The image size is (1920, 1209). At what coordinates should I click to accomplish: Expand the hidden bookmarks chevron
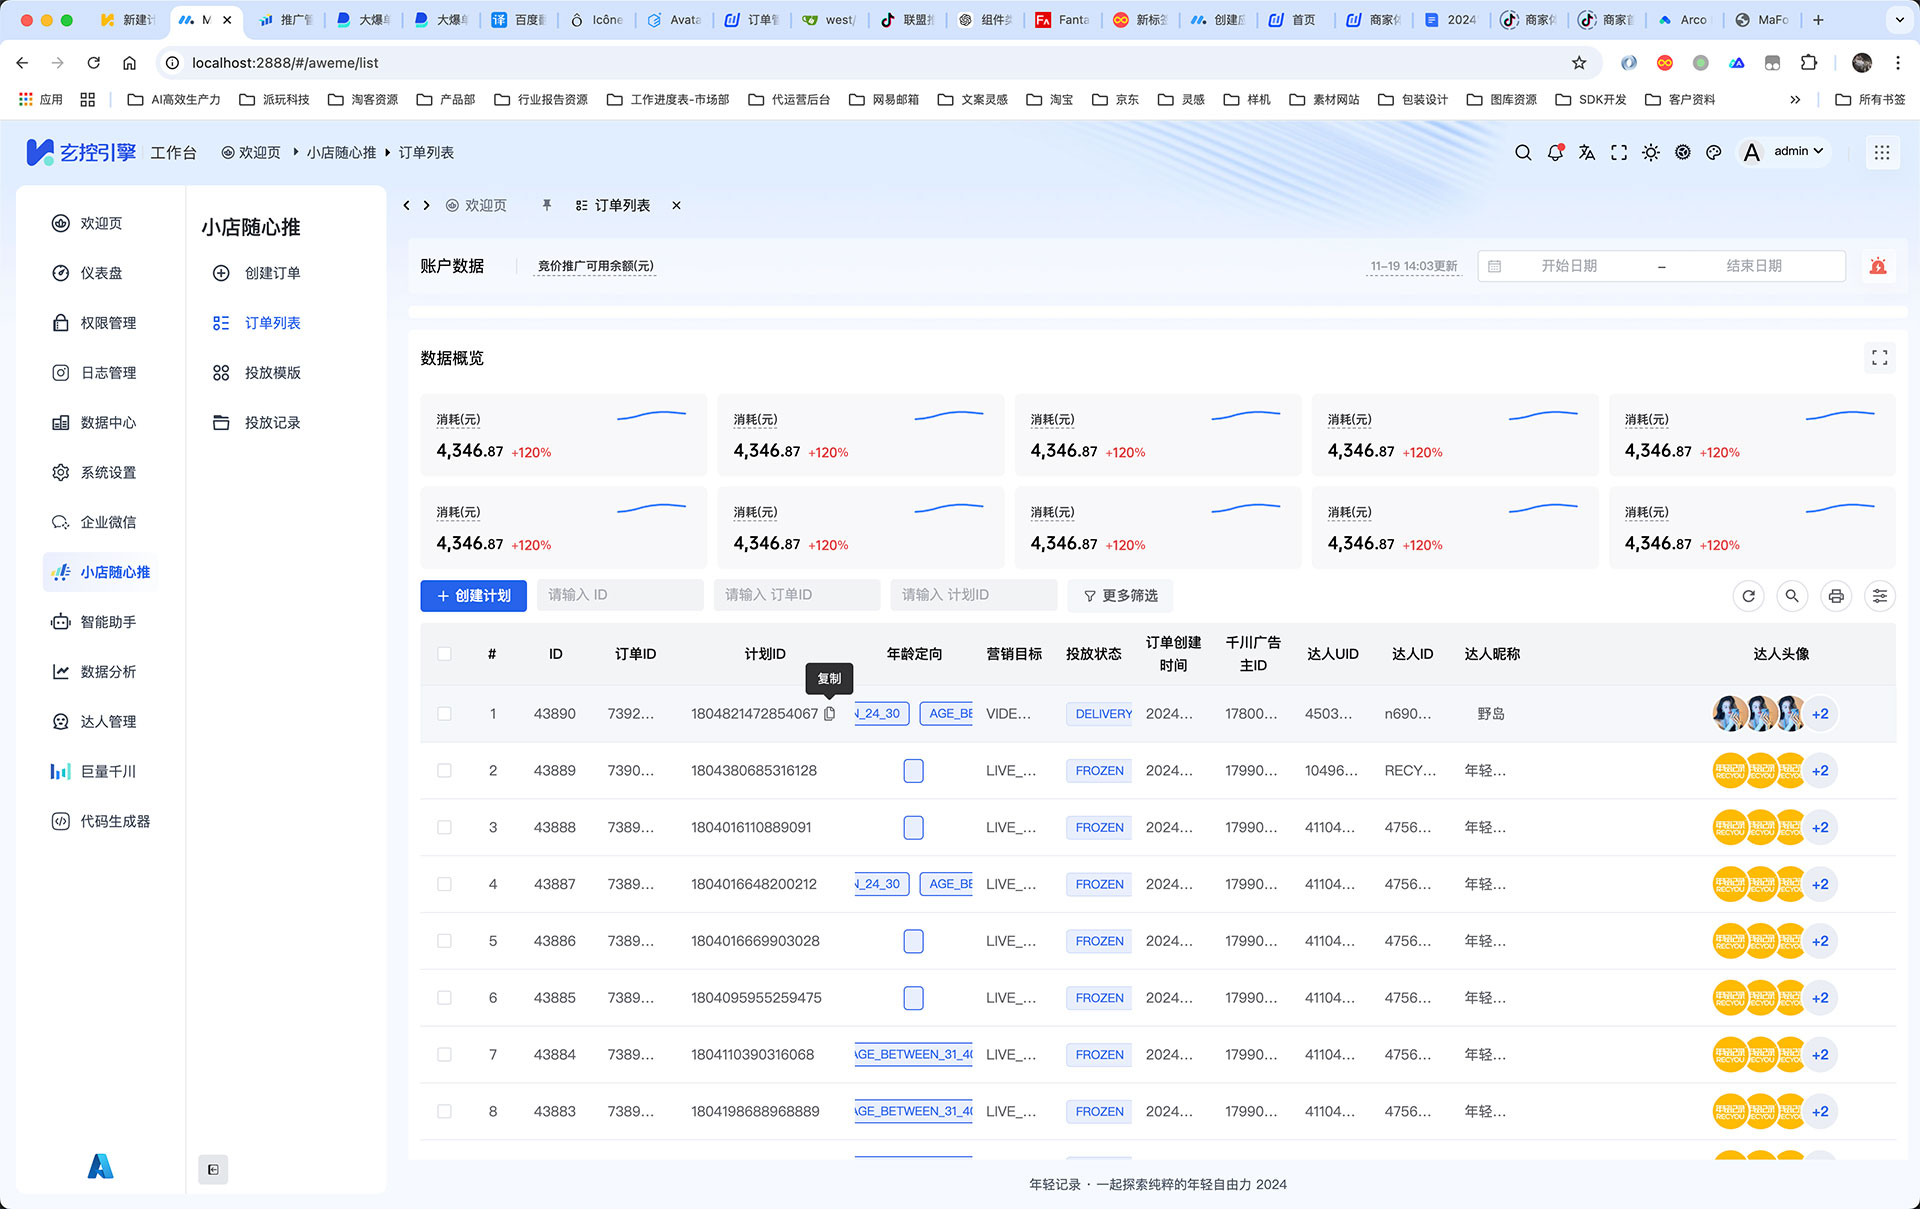click(x=1795, y=99)
